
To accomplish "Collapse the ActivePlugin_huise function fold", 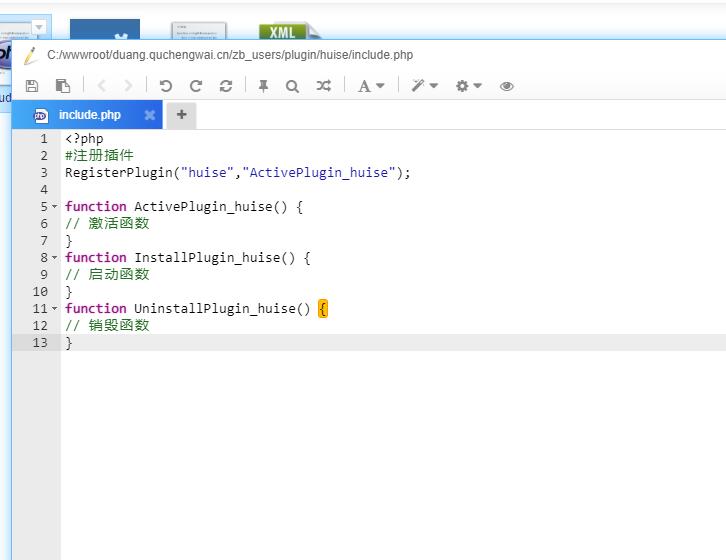I will (x=55, y=207).
